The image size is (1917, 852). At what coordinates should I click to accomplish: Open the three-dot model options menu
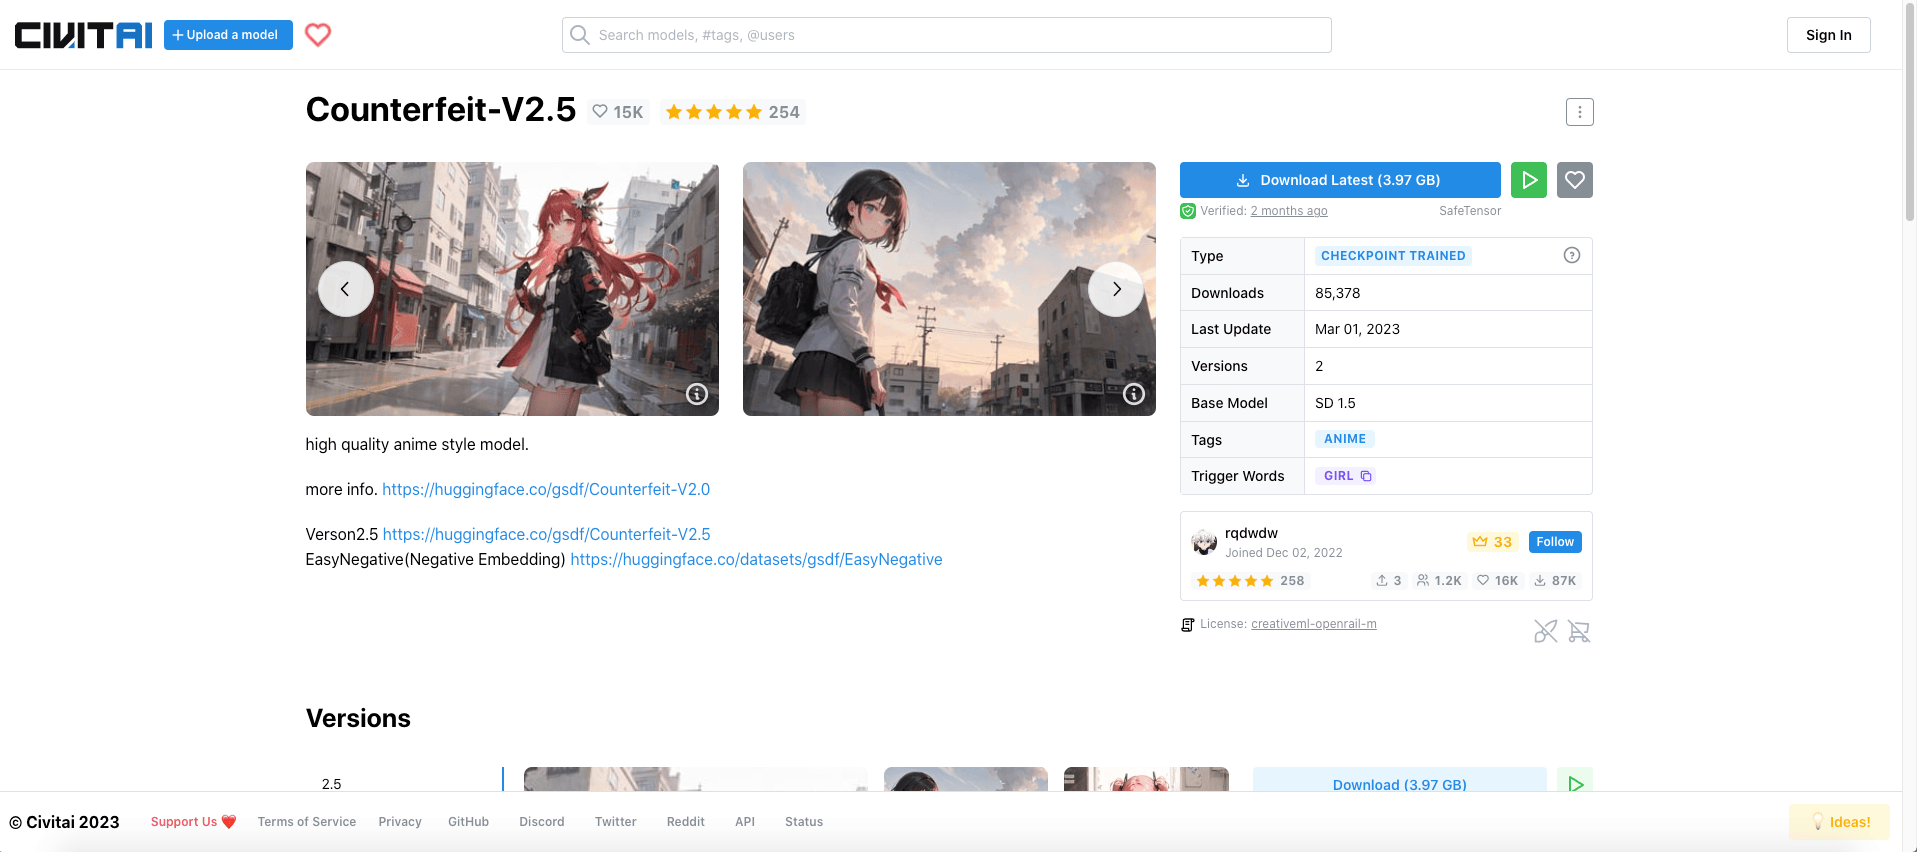[x=1579, y=112]
